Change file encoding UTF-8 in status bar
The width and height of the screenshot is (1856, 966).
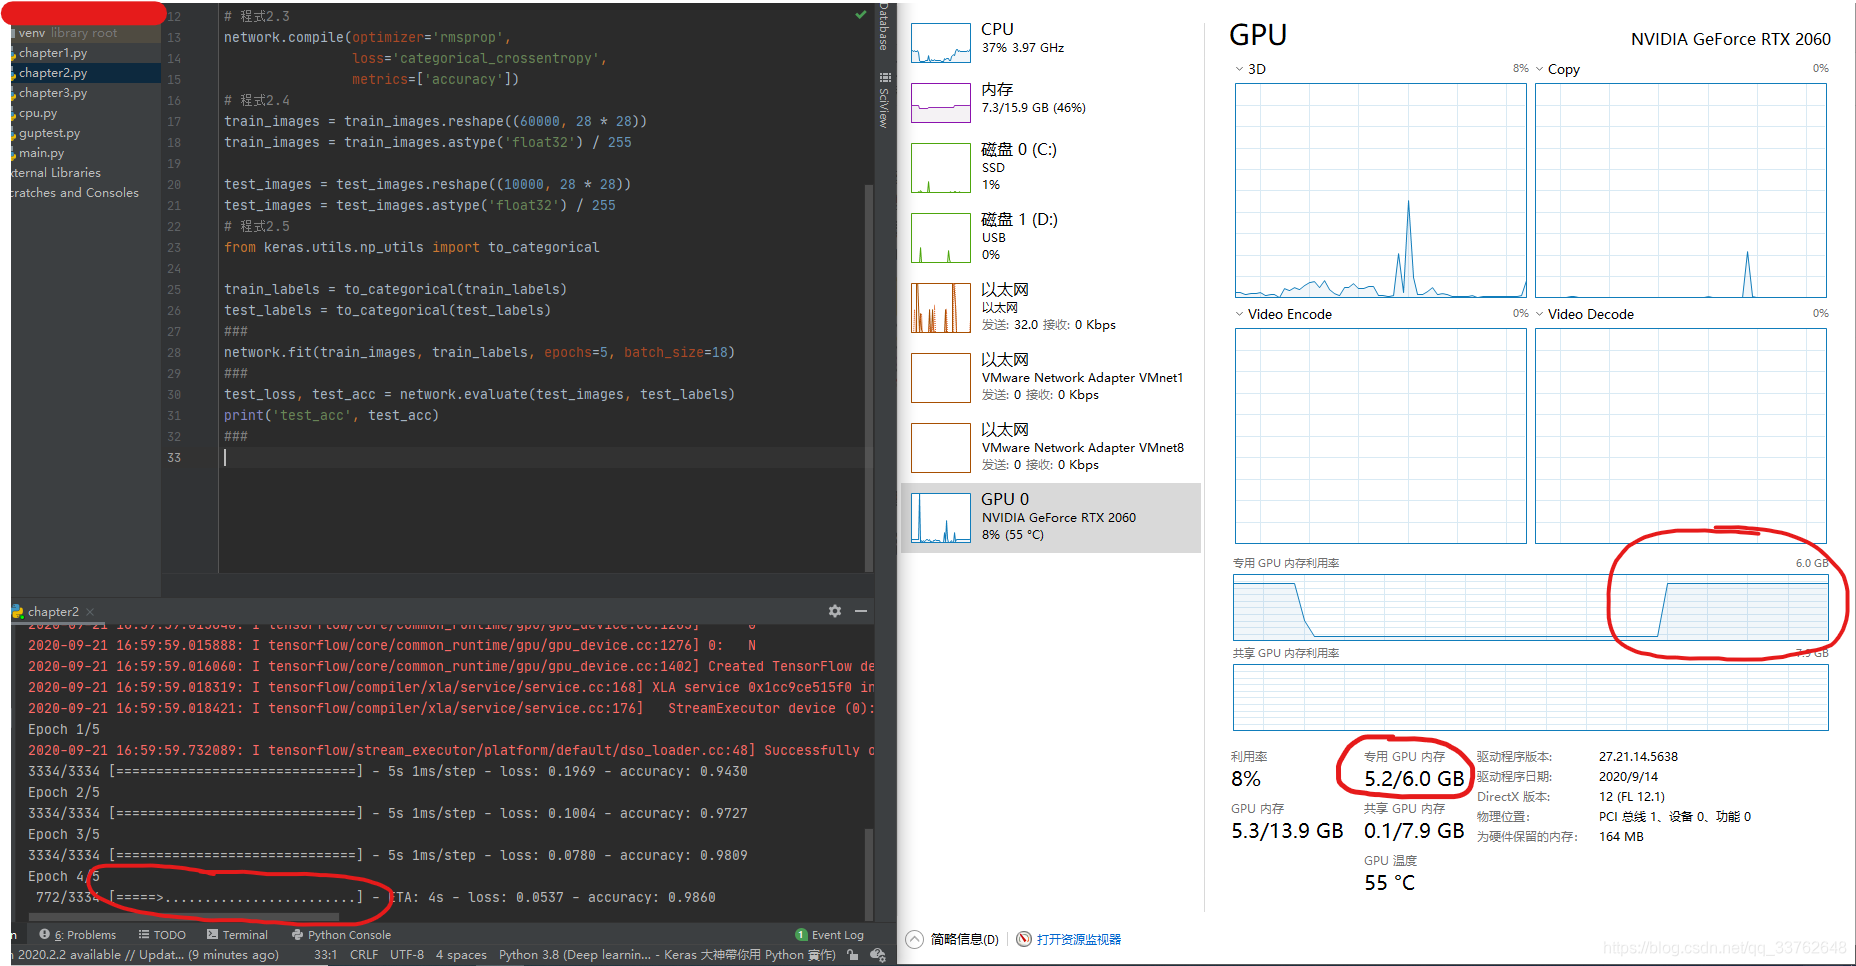(407, 955)
